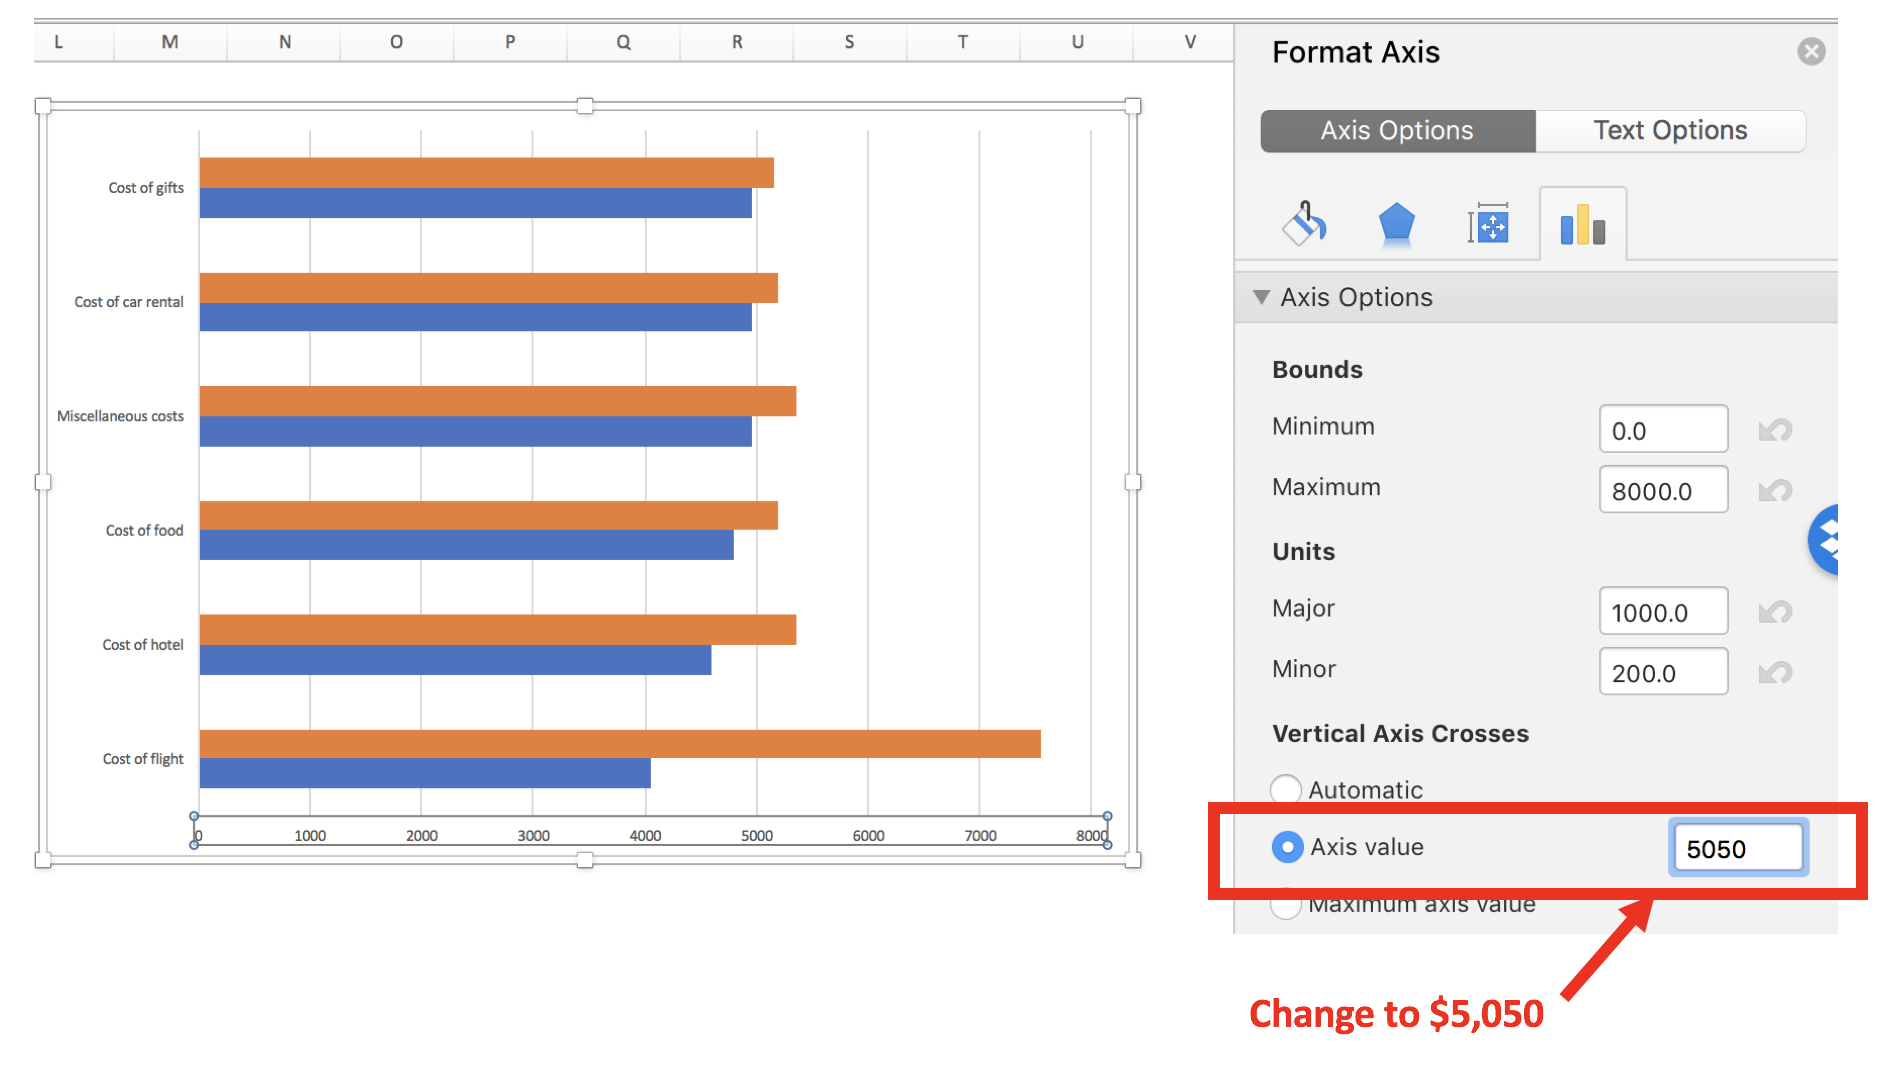Click the orange Cost of flight bar
This screenshot has height=1074, width=1902.
point(620,744)
